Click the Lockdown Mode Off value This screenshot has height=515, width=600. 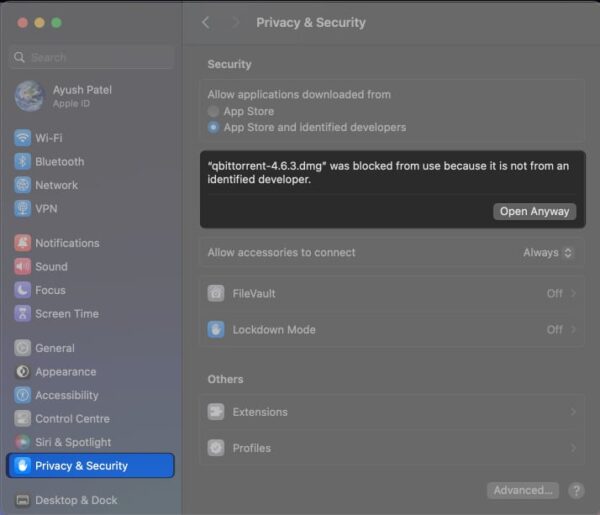[x=554, y=329]
